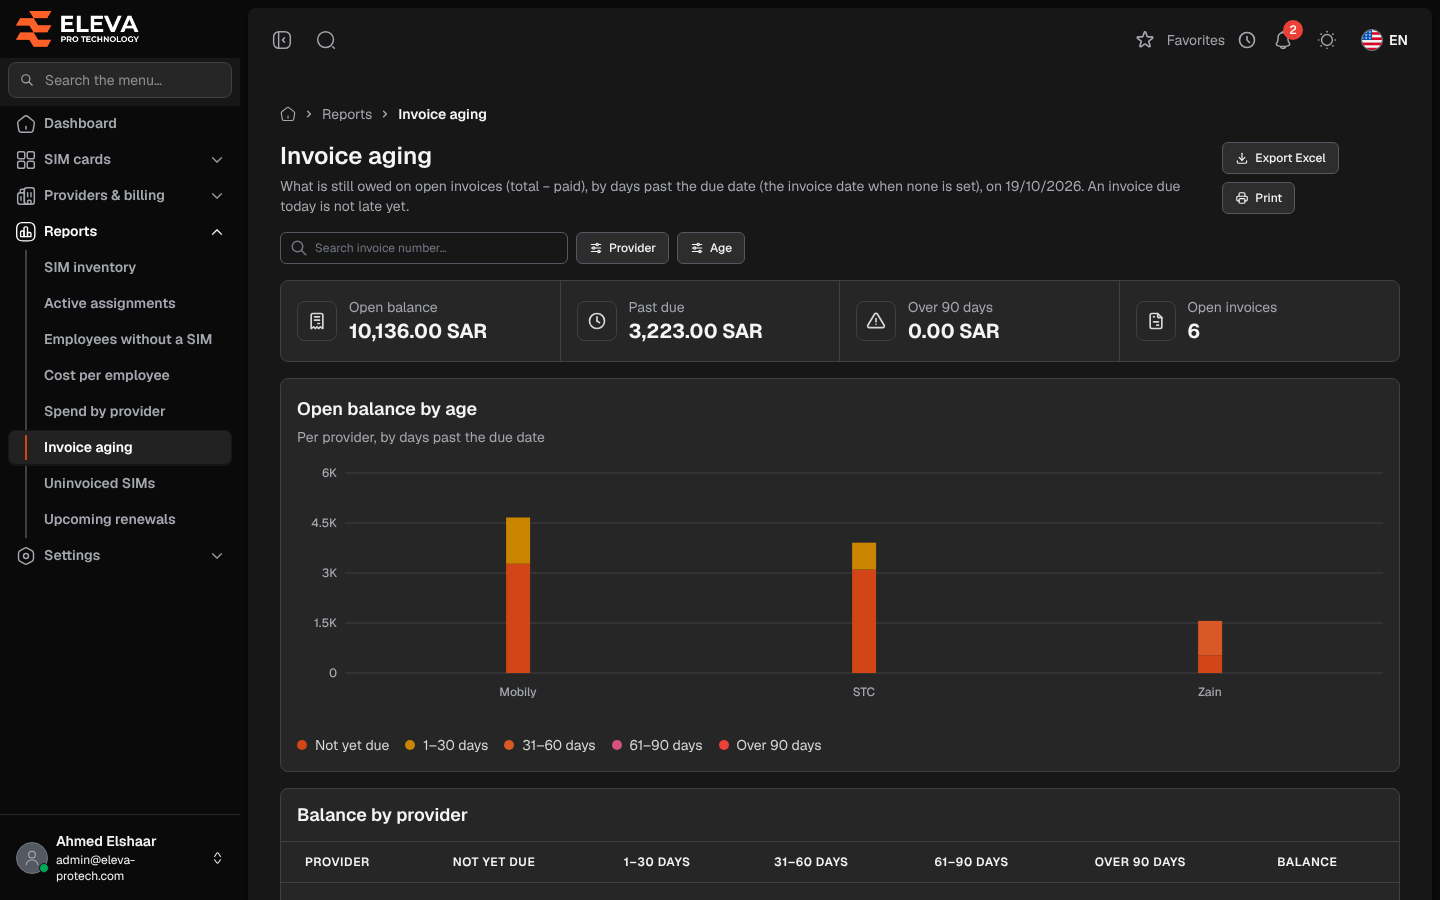Click the Export Excel button

pos(1280,158)
